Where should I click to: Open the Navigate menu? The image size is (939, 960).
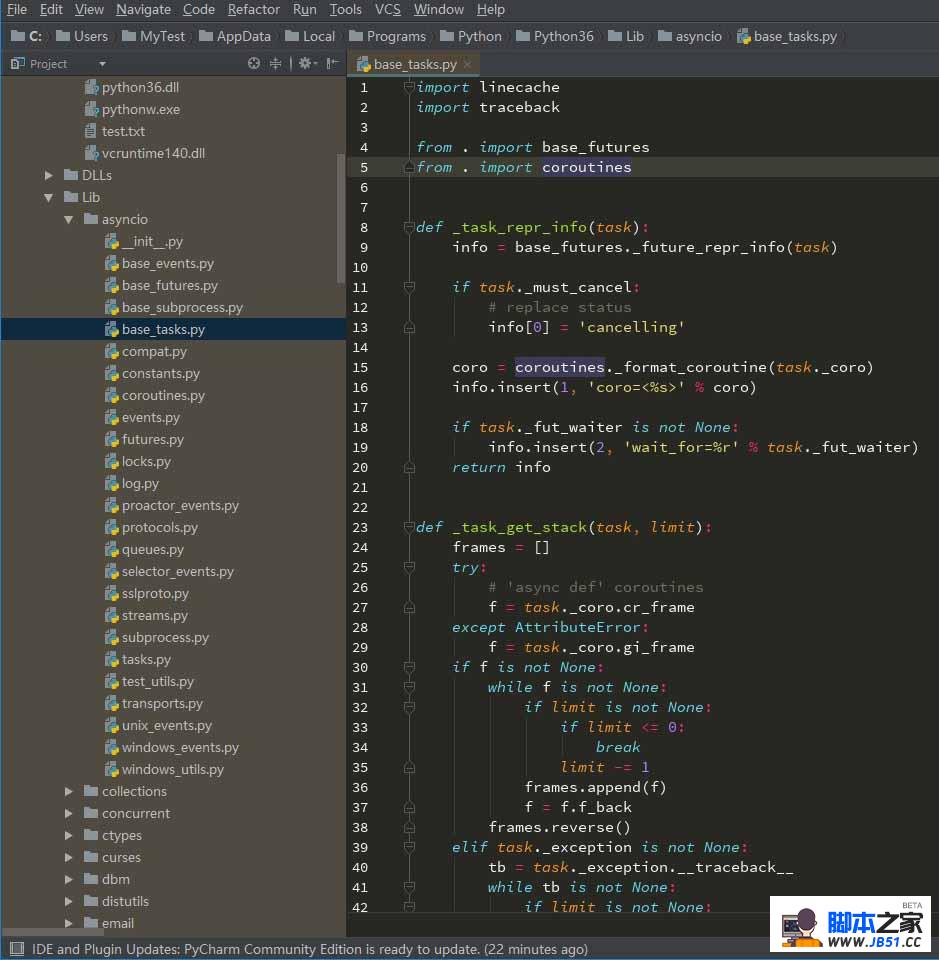(x=143, y=10)
